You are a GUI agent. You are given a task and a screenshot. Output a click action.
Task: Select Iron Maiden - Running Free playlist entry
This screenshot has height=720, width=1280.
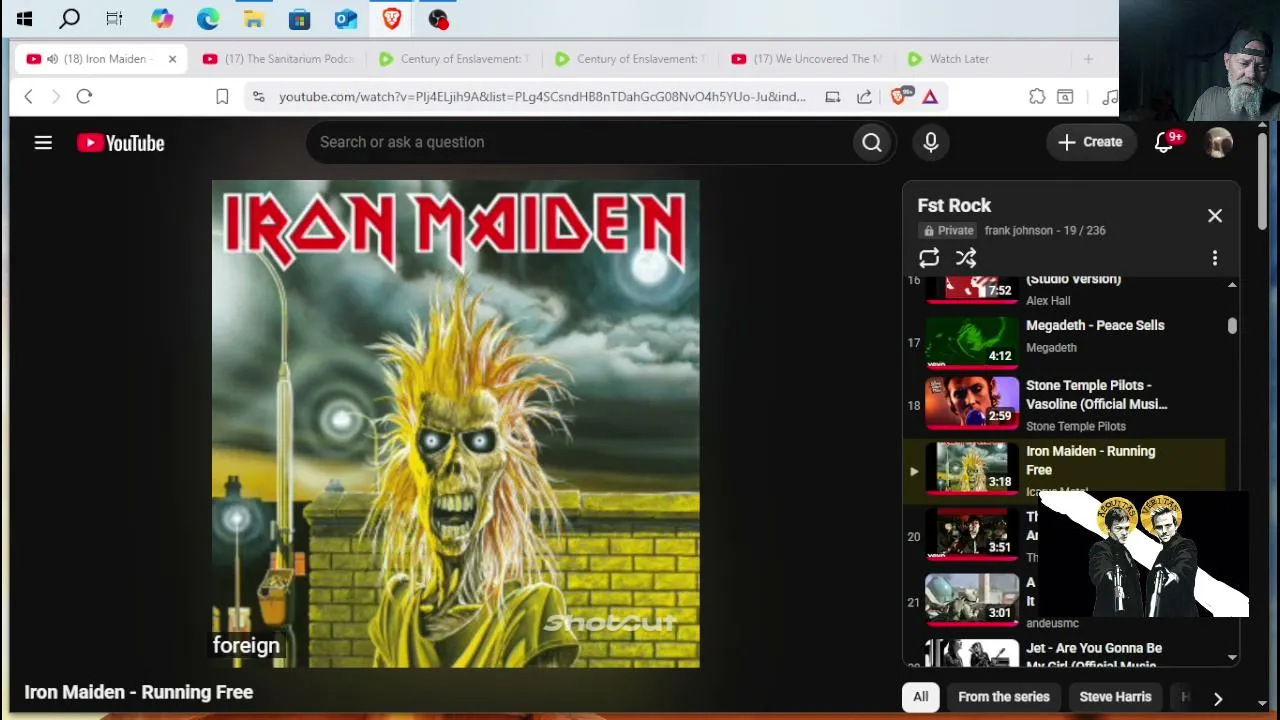tap(1064, 470)
